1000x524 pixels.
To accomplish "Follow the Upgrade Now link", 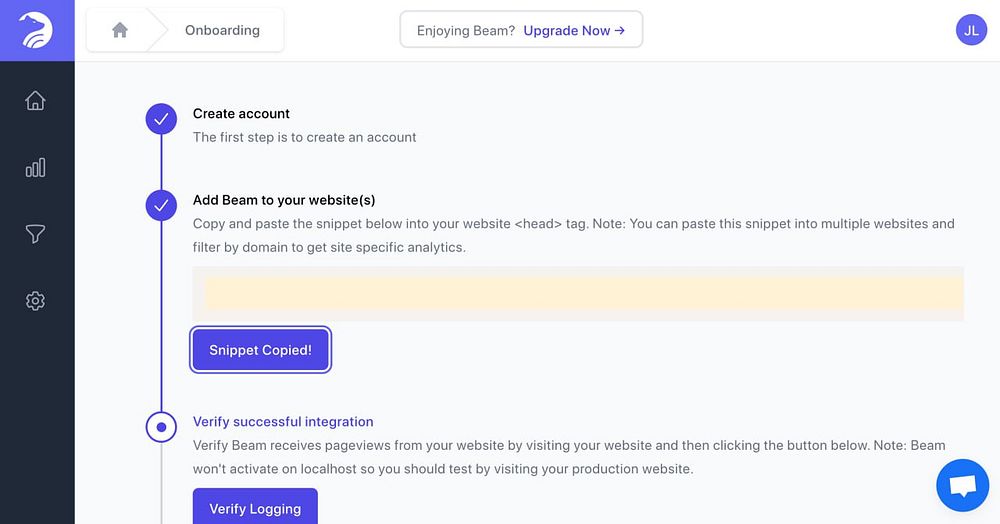I will pos(574,30).
